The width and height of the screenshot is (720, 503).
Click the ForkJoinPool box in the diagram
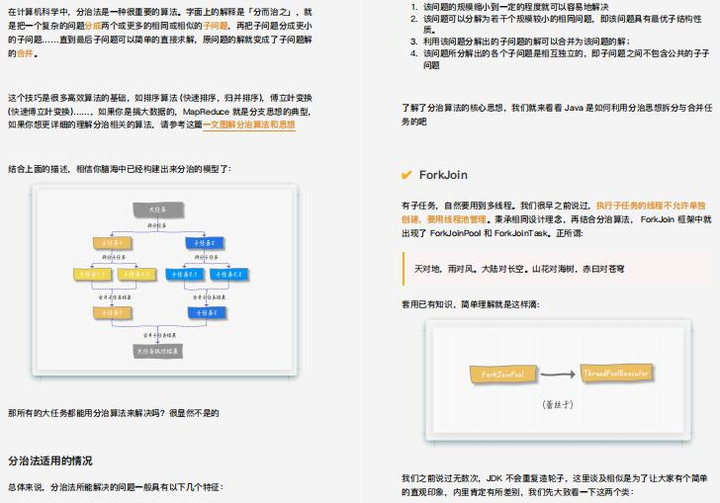click(x=503, y=374)
